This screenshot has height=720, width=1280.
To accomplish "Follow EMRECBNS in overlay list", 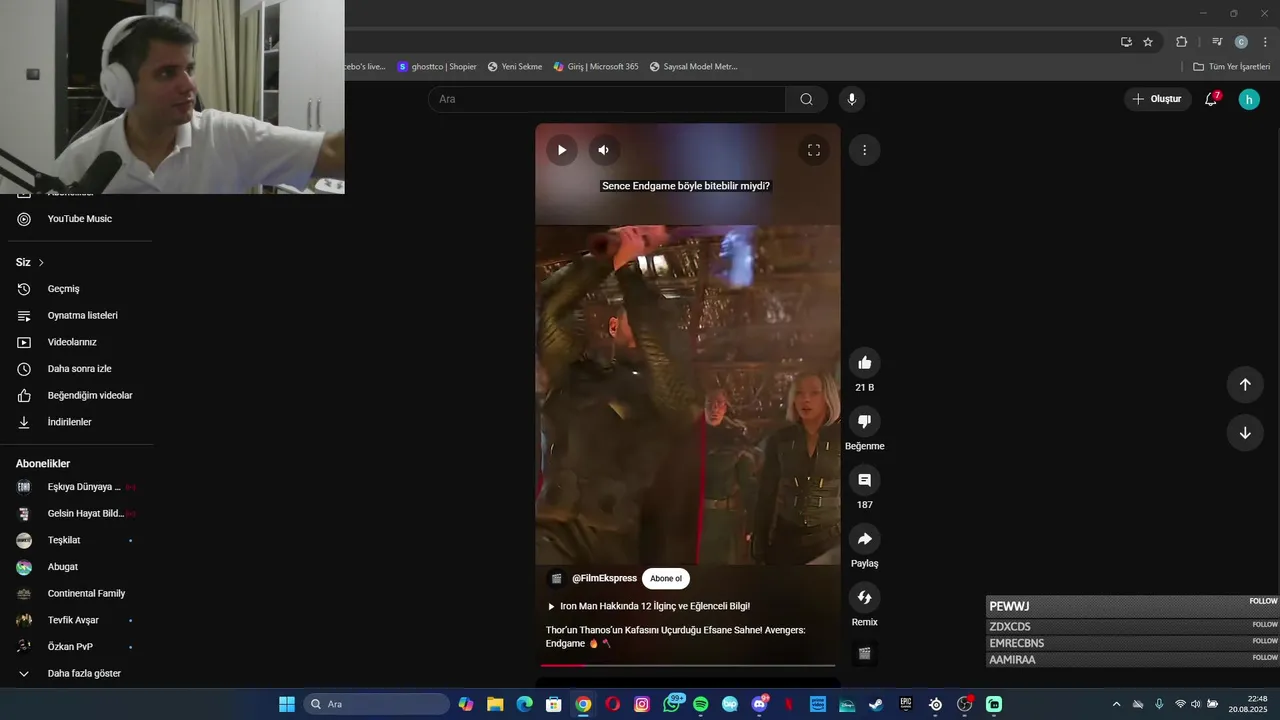I will pyautogui.click(x=1264, y=641).
